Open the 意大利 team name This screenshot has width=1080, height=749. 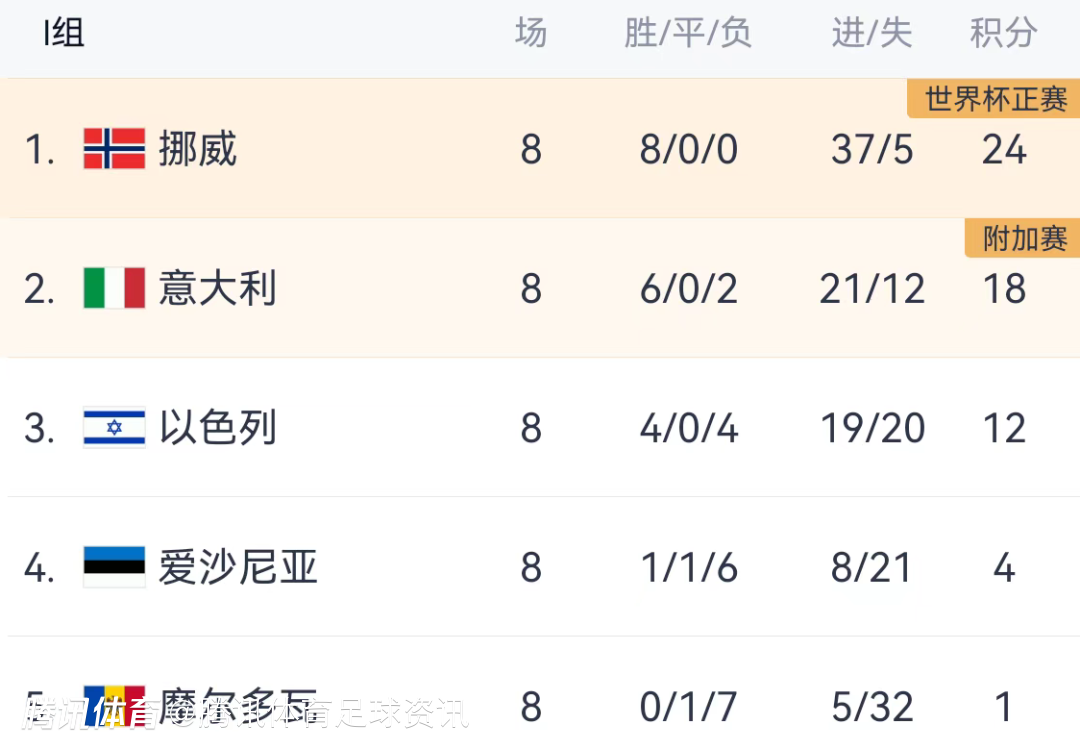point(217,288)
